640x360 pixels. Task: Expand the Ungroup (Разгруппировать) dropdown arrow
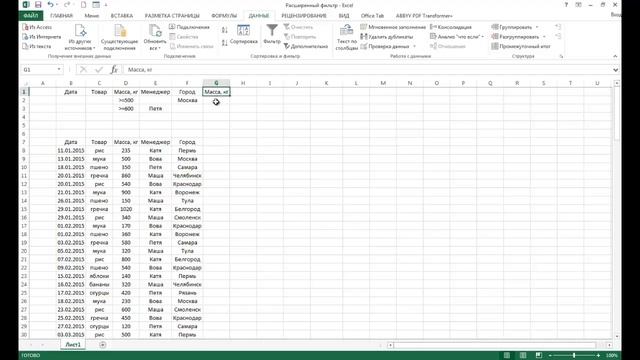pos(544,37)
